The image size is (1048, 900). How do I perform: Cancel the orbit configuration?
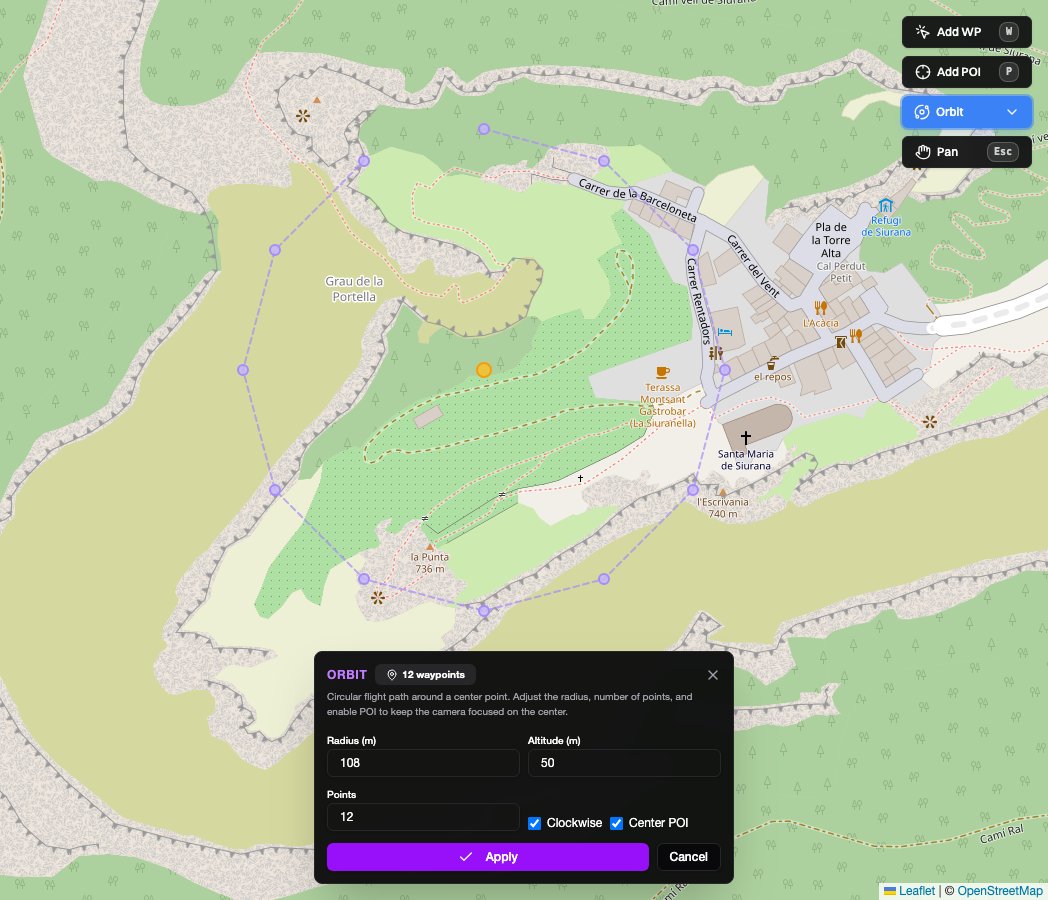pyautogui.click(x=688, y=857)
